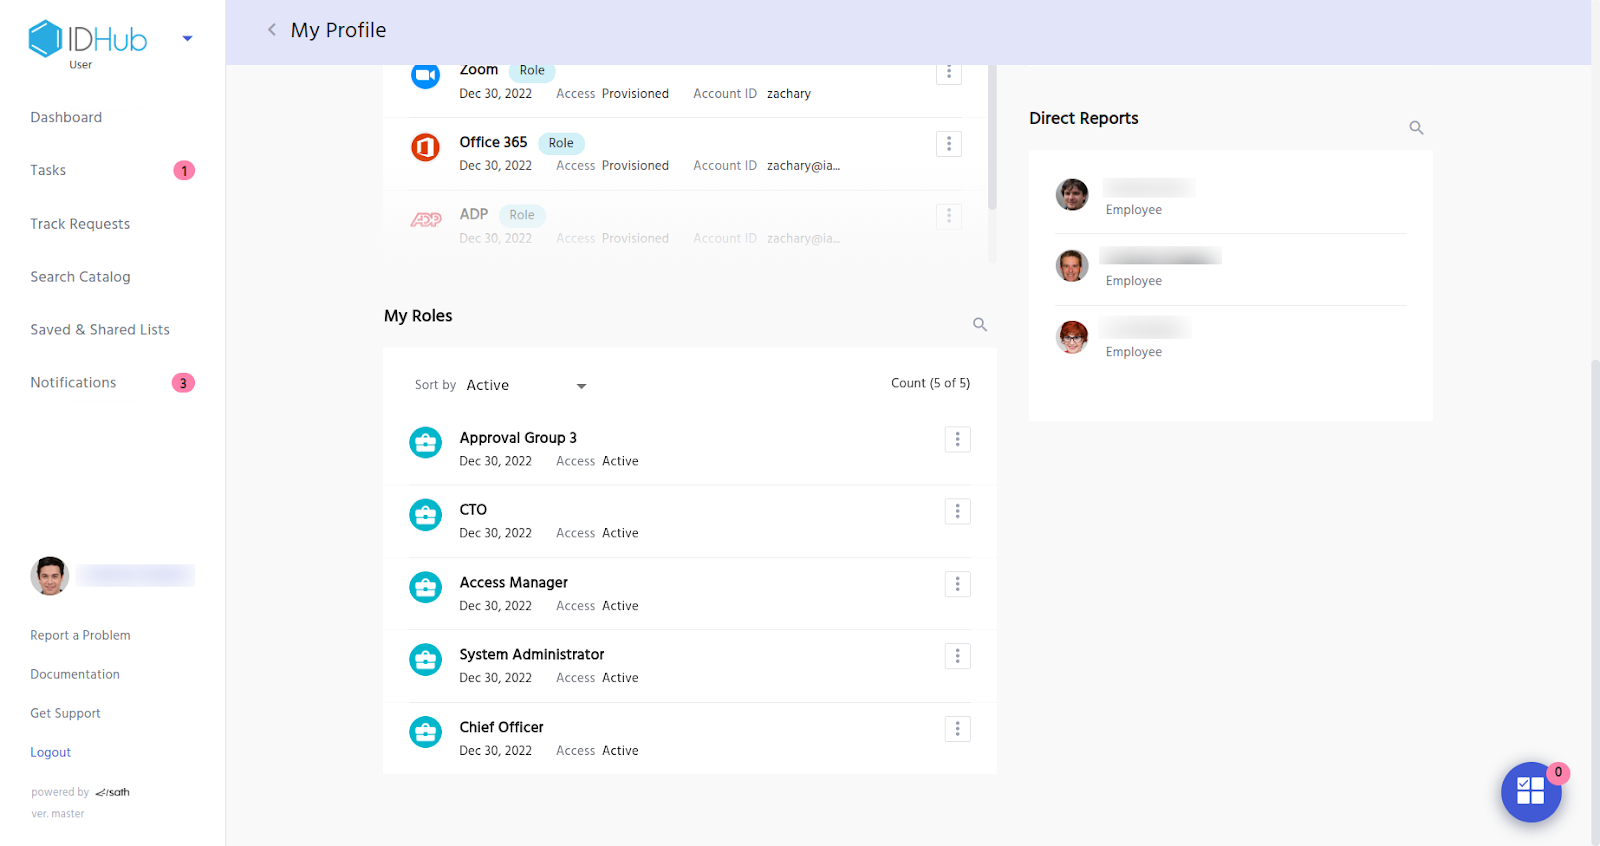Image resolution: width=1600 pixels, height=846 pixels.
Task: Open the three-dot menu for Chief Officer
Action: click(x=957, y=729)
